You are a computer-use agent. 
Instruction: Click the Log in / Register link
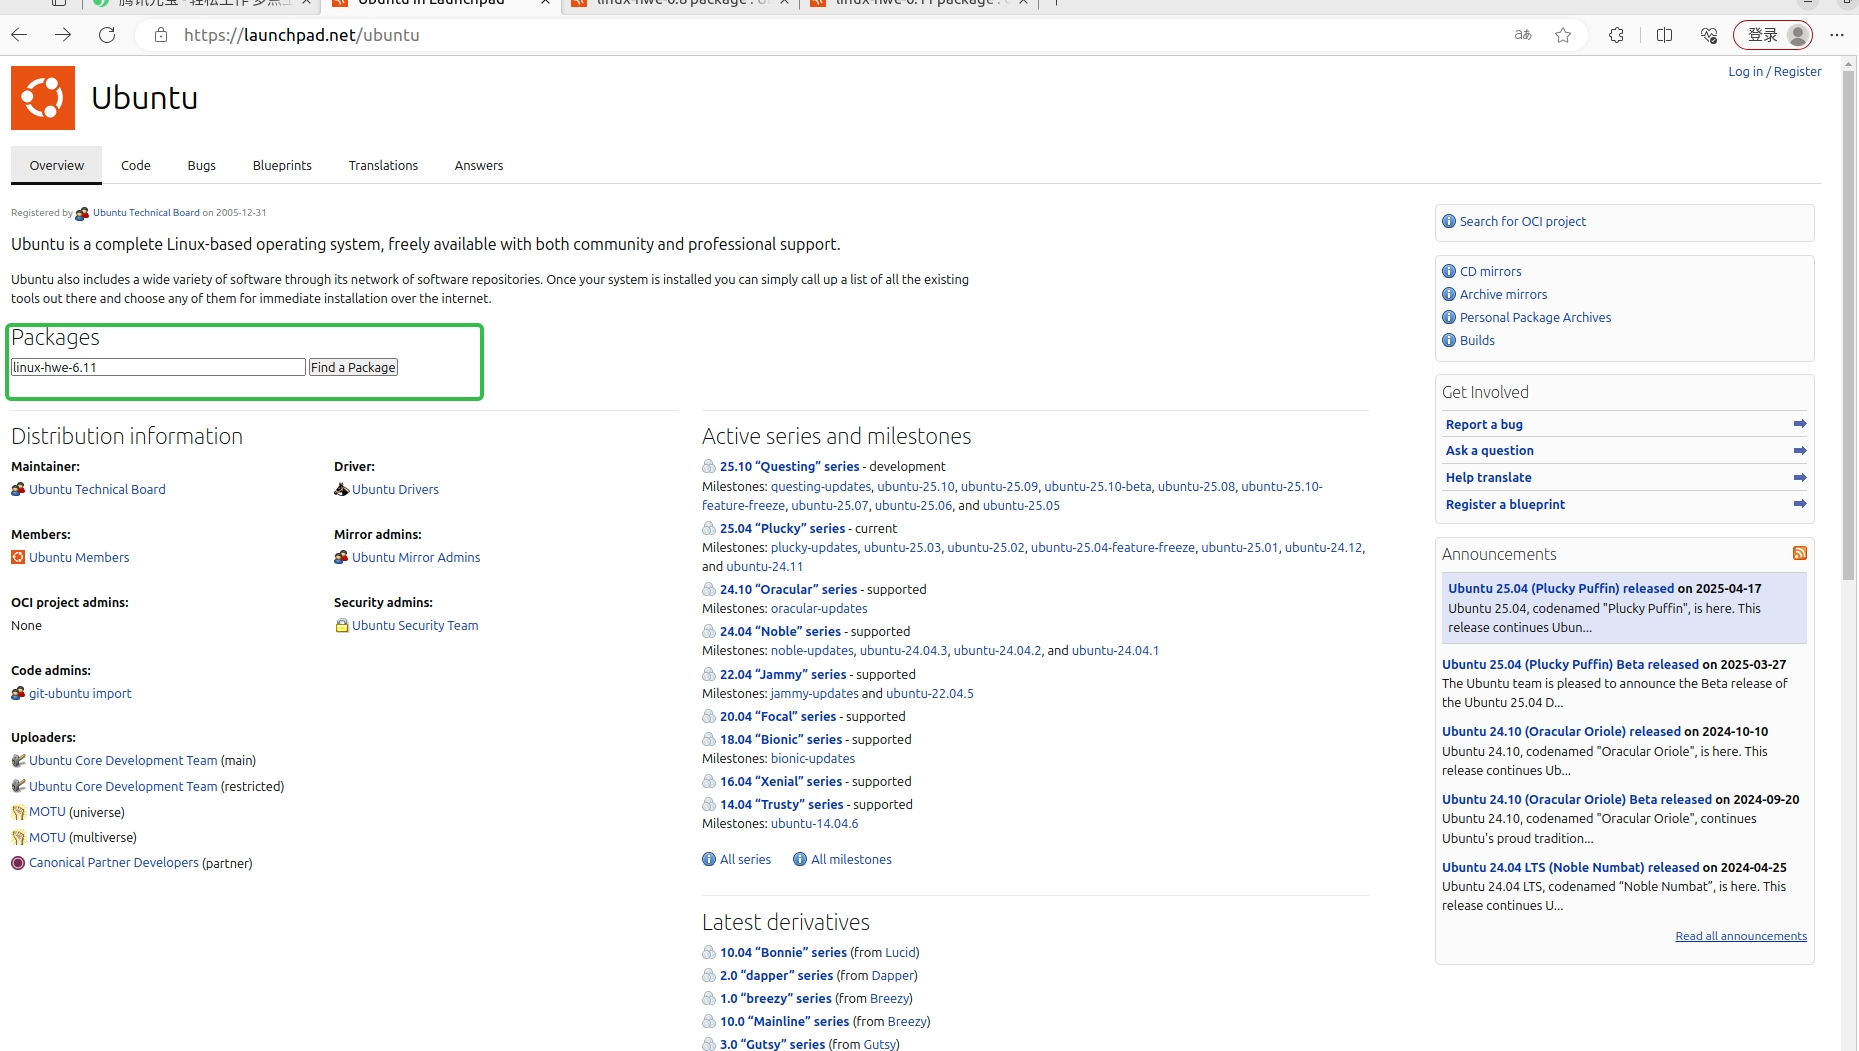[x=1775, y=71]
